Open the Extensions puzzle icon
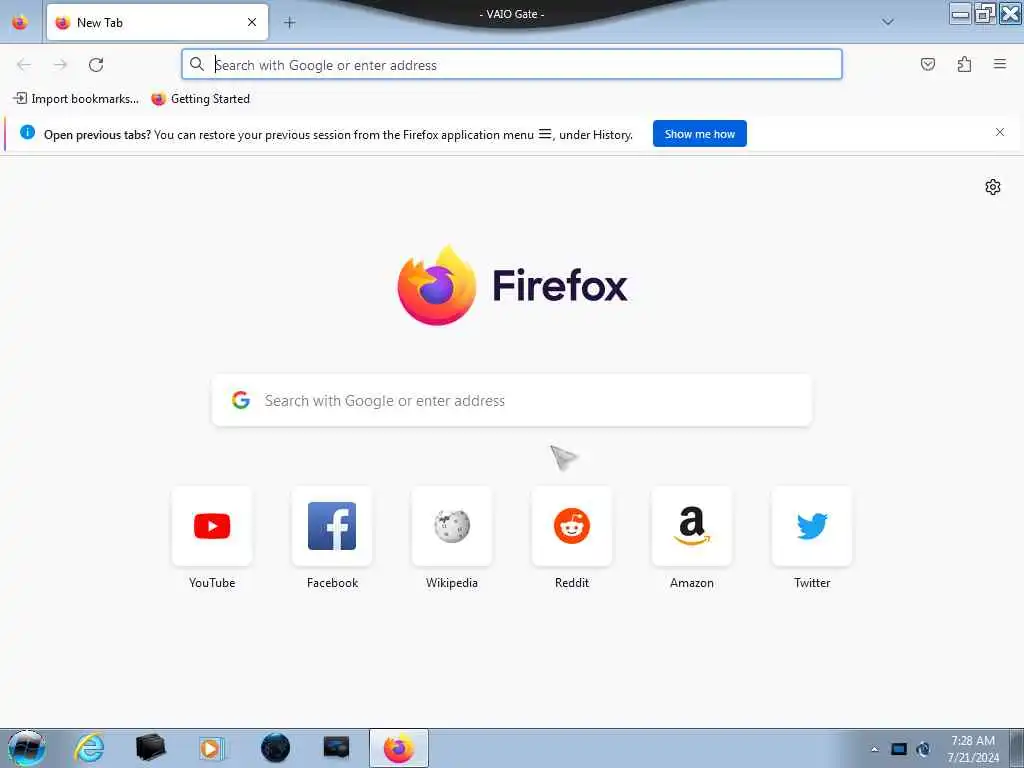Screen dimensions: 1024x768 [x=964, y=64]
